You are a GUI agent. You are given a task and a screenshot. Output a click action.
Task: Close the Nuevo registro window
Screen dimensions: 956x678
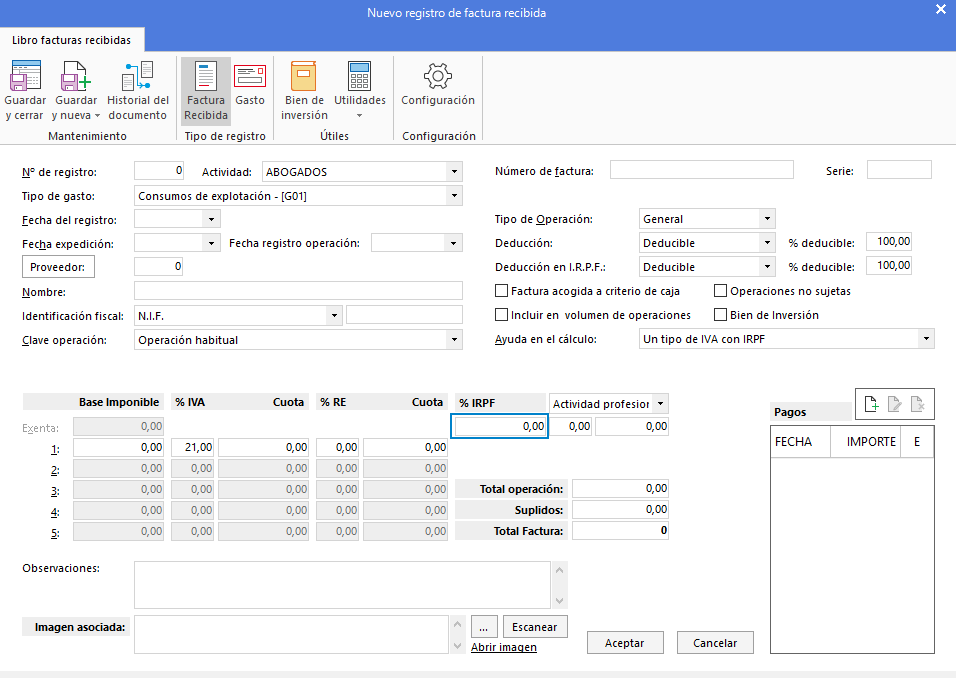[941, 9]
